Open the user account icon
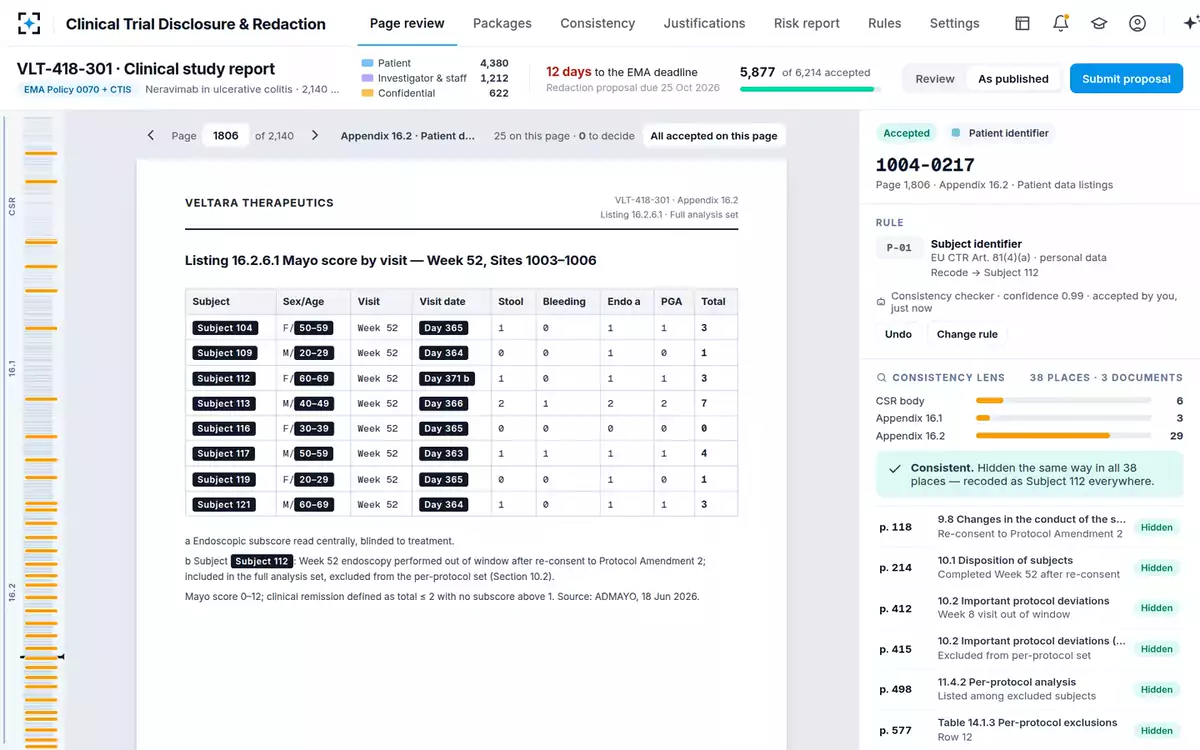The height and width of the screenshot is (750, 1200). [x=1137, y=23]
